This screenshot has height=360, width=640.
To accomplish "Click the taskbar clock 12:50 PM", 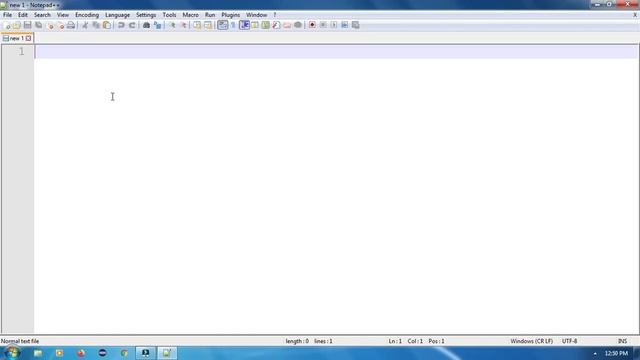I will 616,353.
